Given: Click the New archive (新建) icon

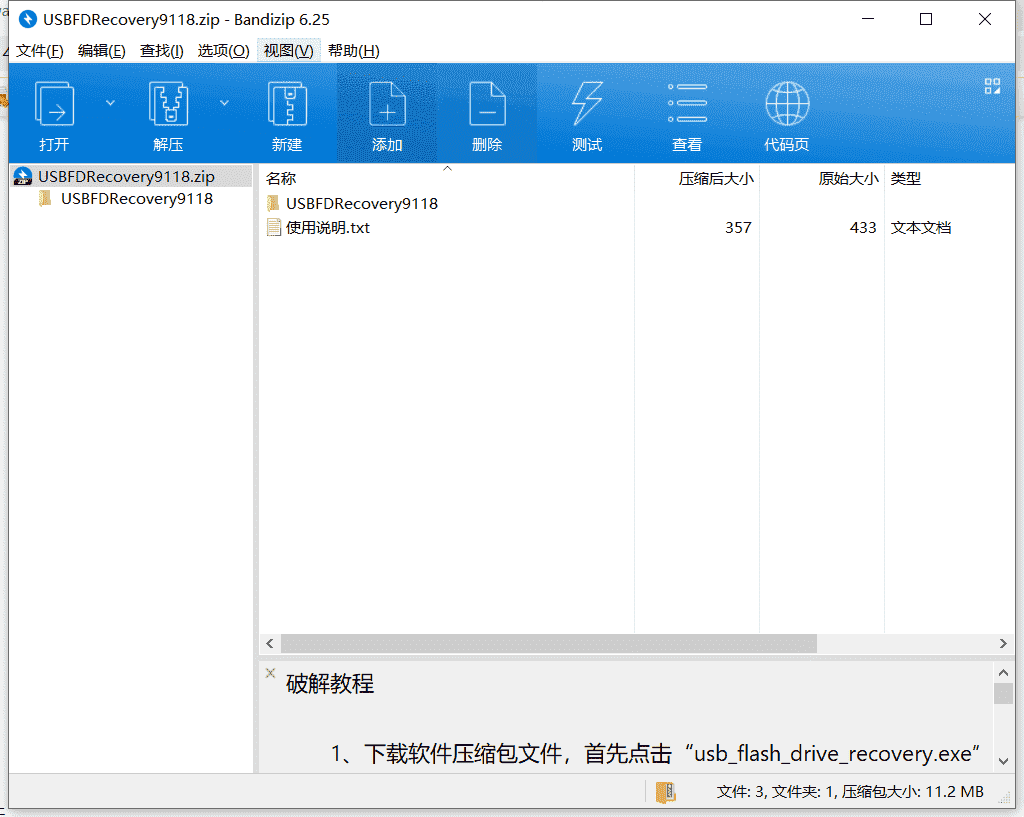Looking at the screenshot, I should tap(287, 104).
